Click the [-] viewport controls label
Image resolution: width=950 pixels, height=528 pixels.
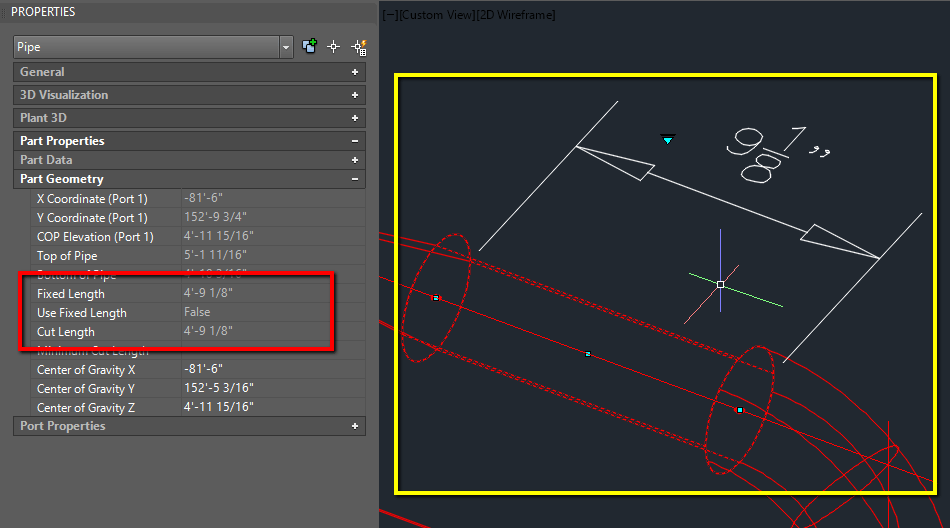pyautogui.click(x=390, y=15)
